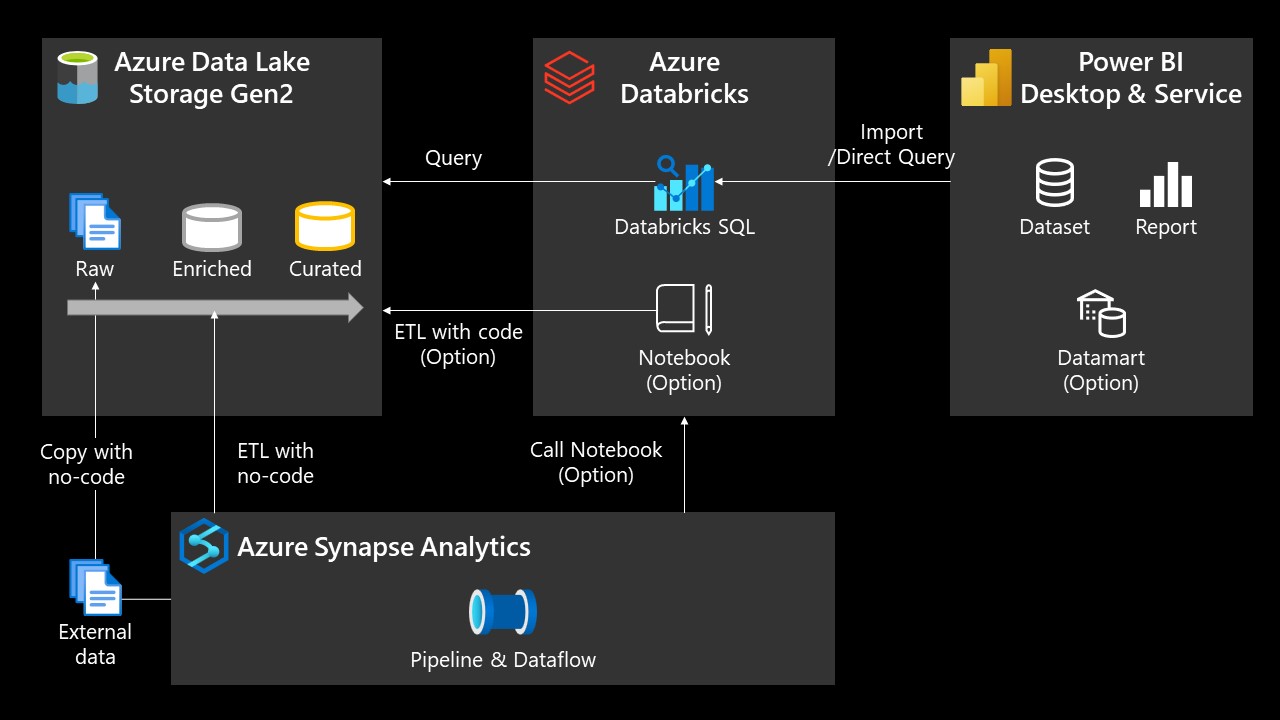Select the "Copy with no-code" label
This screenshot has height=720, width=1280.
[86, 464]
